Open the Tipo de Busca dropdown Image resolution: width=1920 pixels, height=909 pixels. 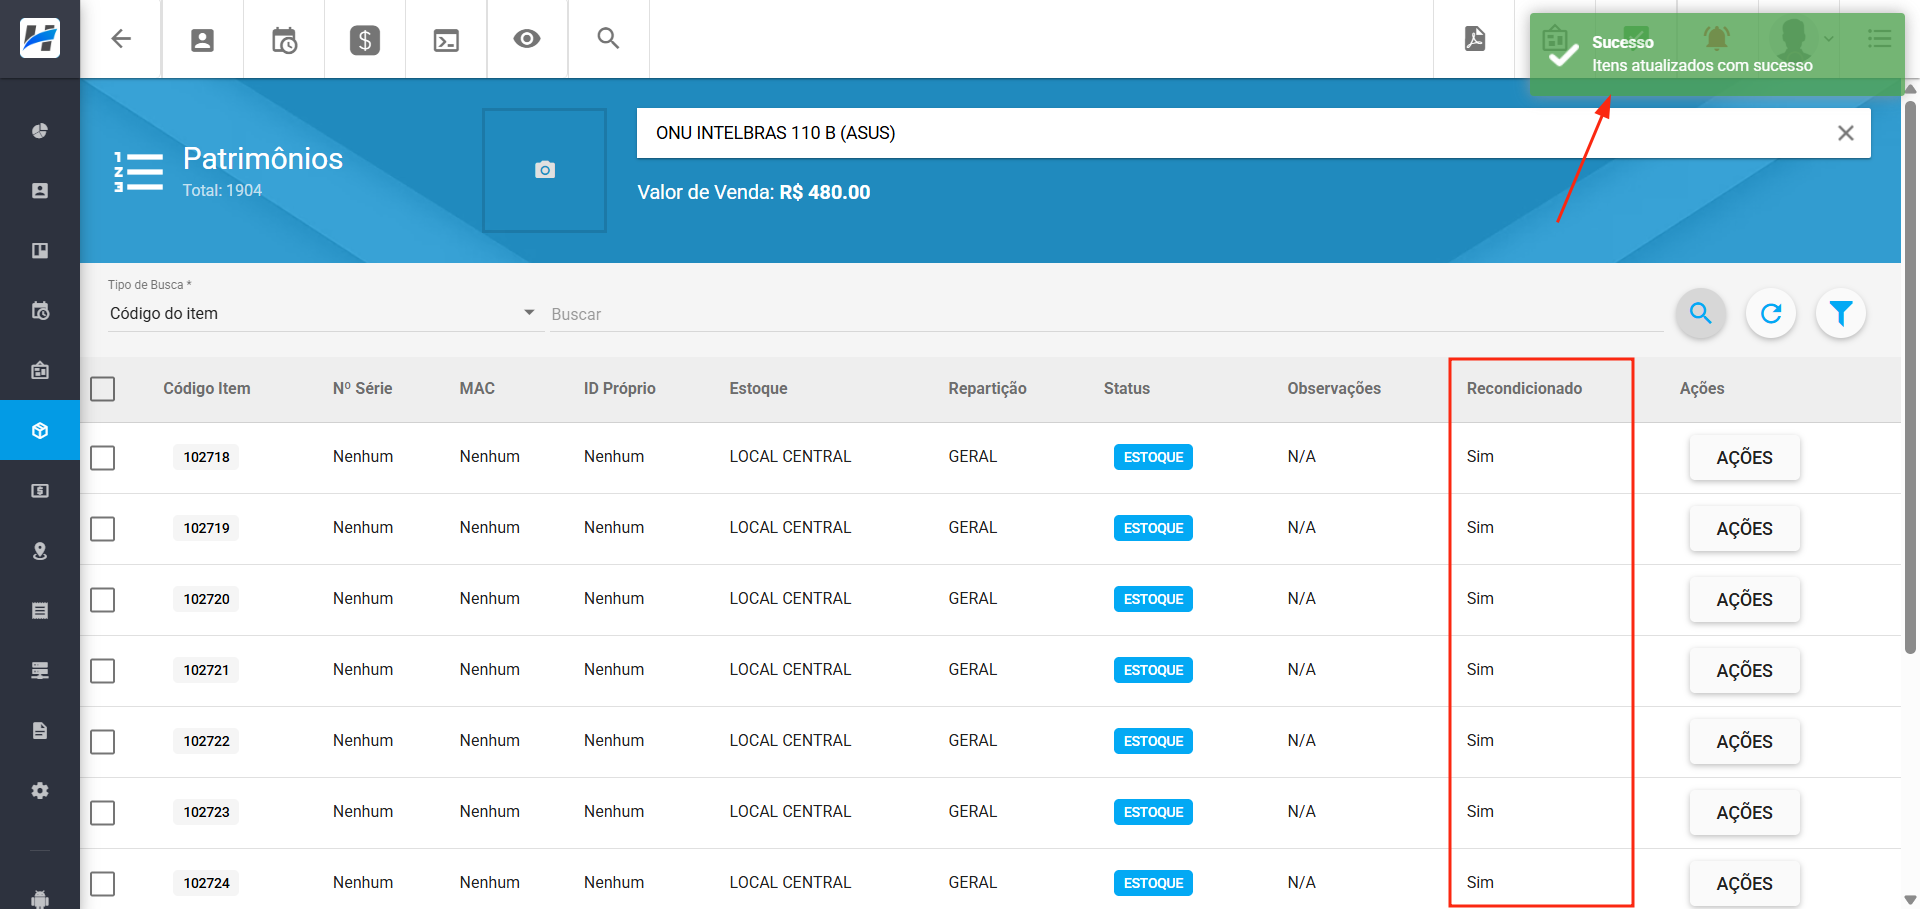pos(324,314)
